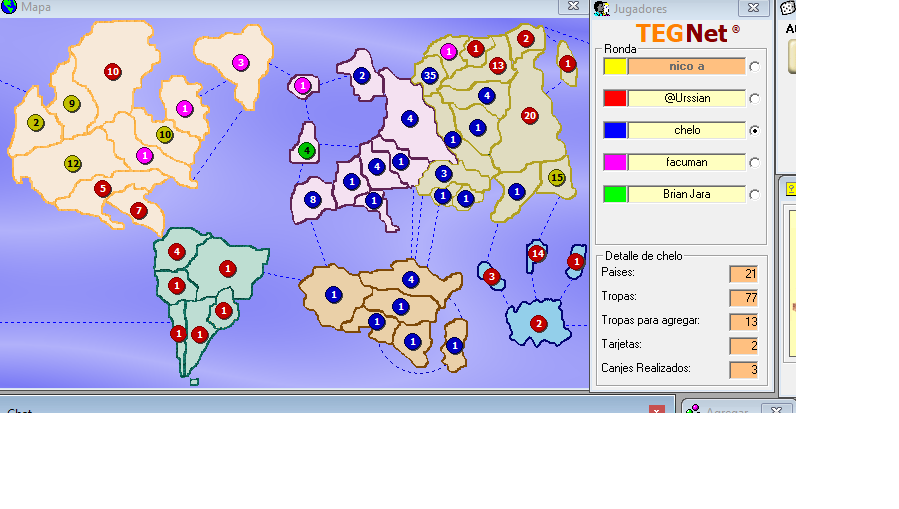
Task: Click chelo's blue color swatch
Action: (x=615, y=131)
